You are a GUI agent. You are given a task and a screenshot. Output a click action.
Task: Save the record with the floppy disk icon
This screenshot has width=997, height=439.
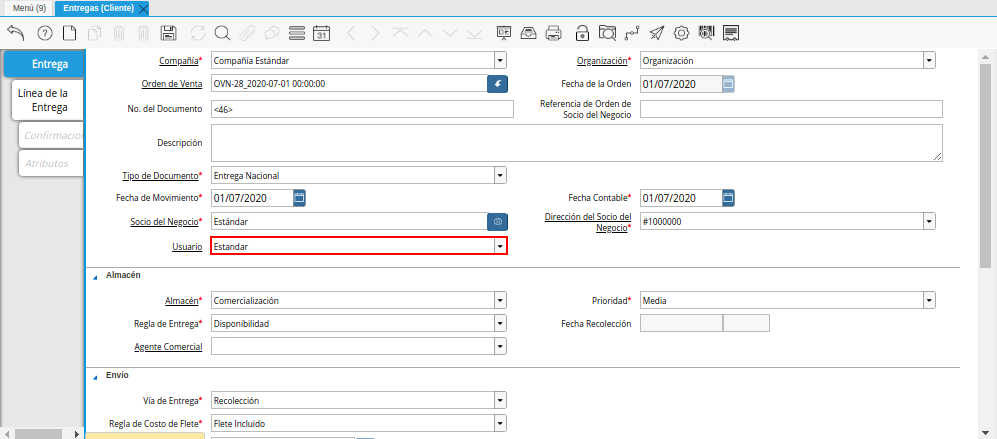(169, 33)
